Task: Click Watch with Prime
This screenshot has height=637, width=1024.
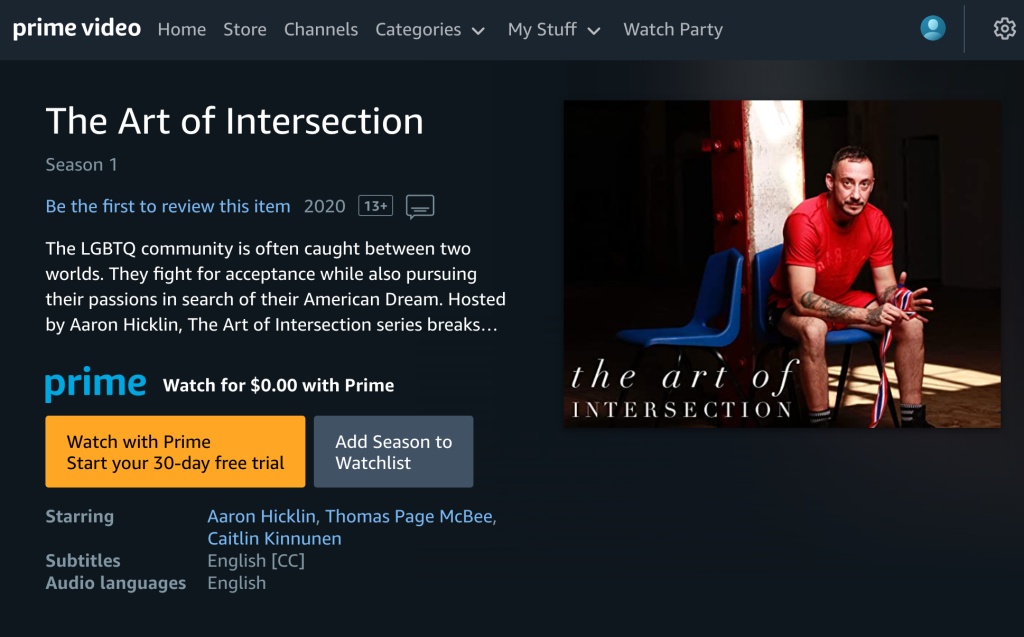Action: click(175, 451)
